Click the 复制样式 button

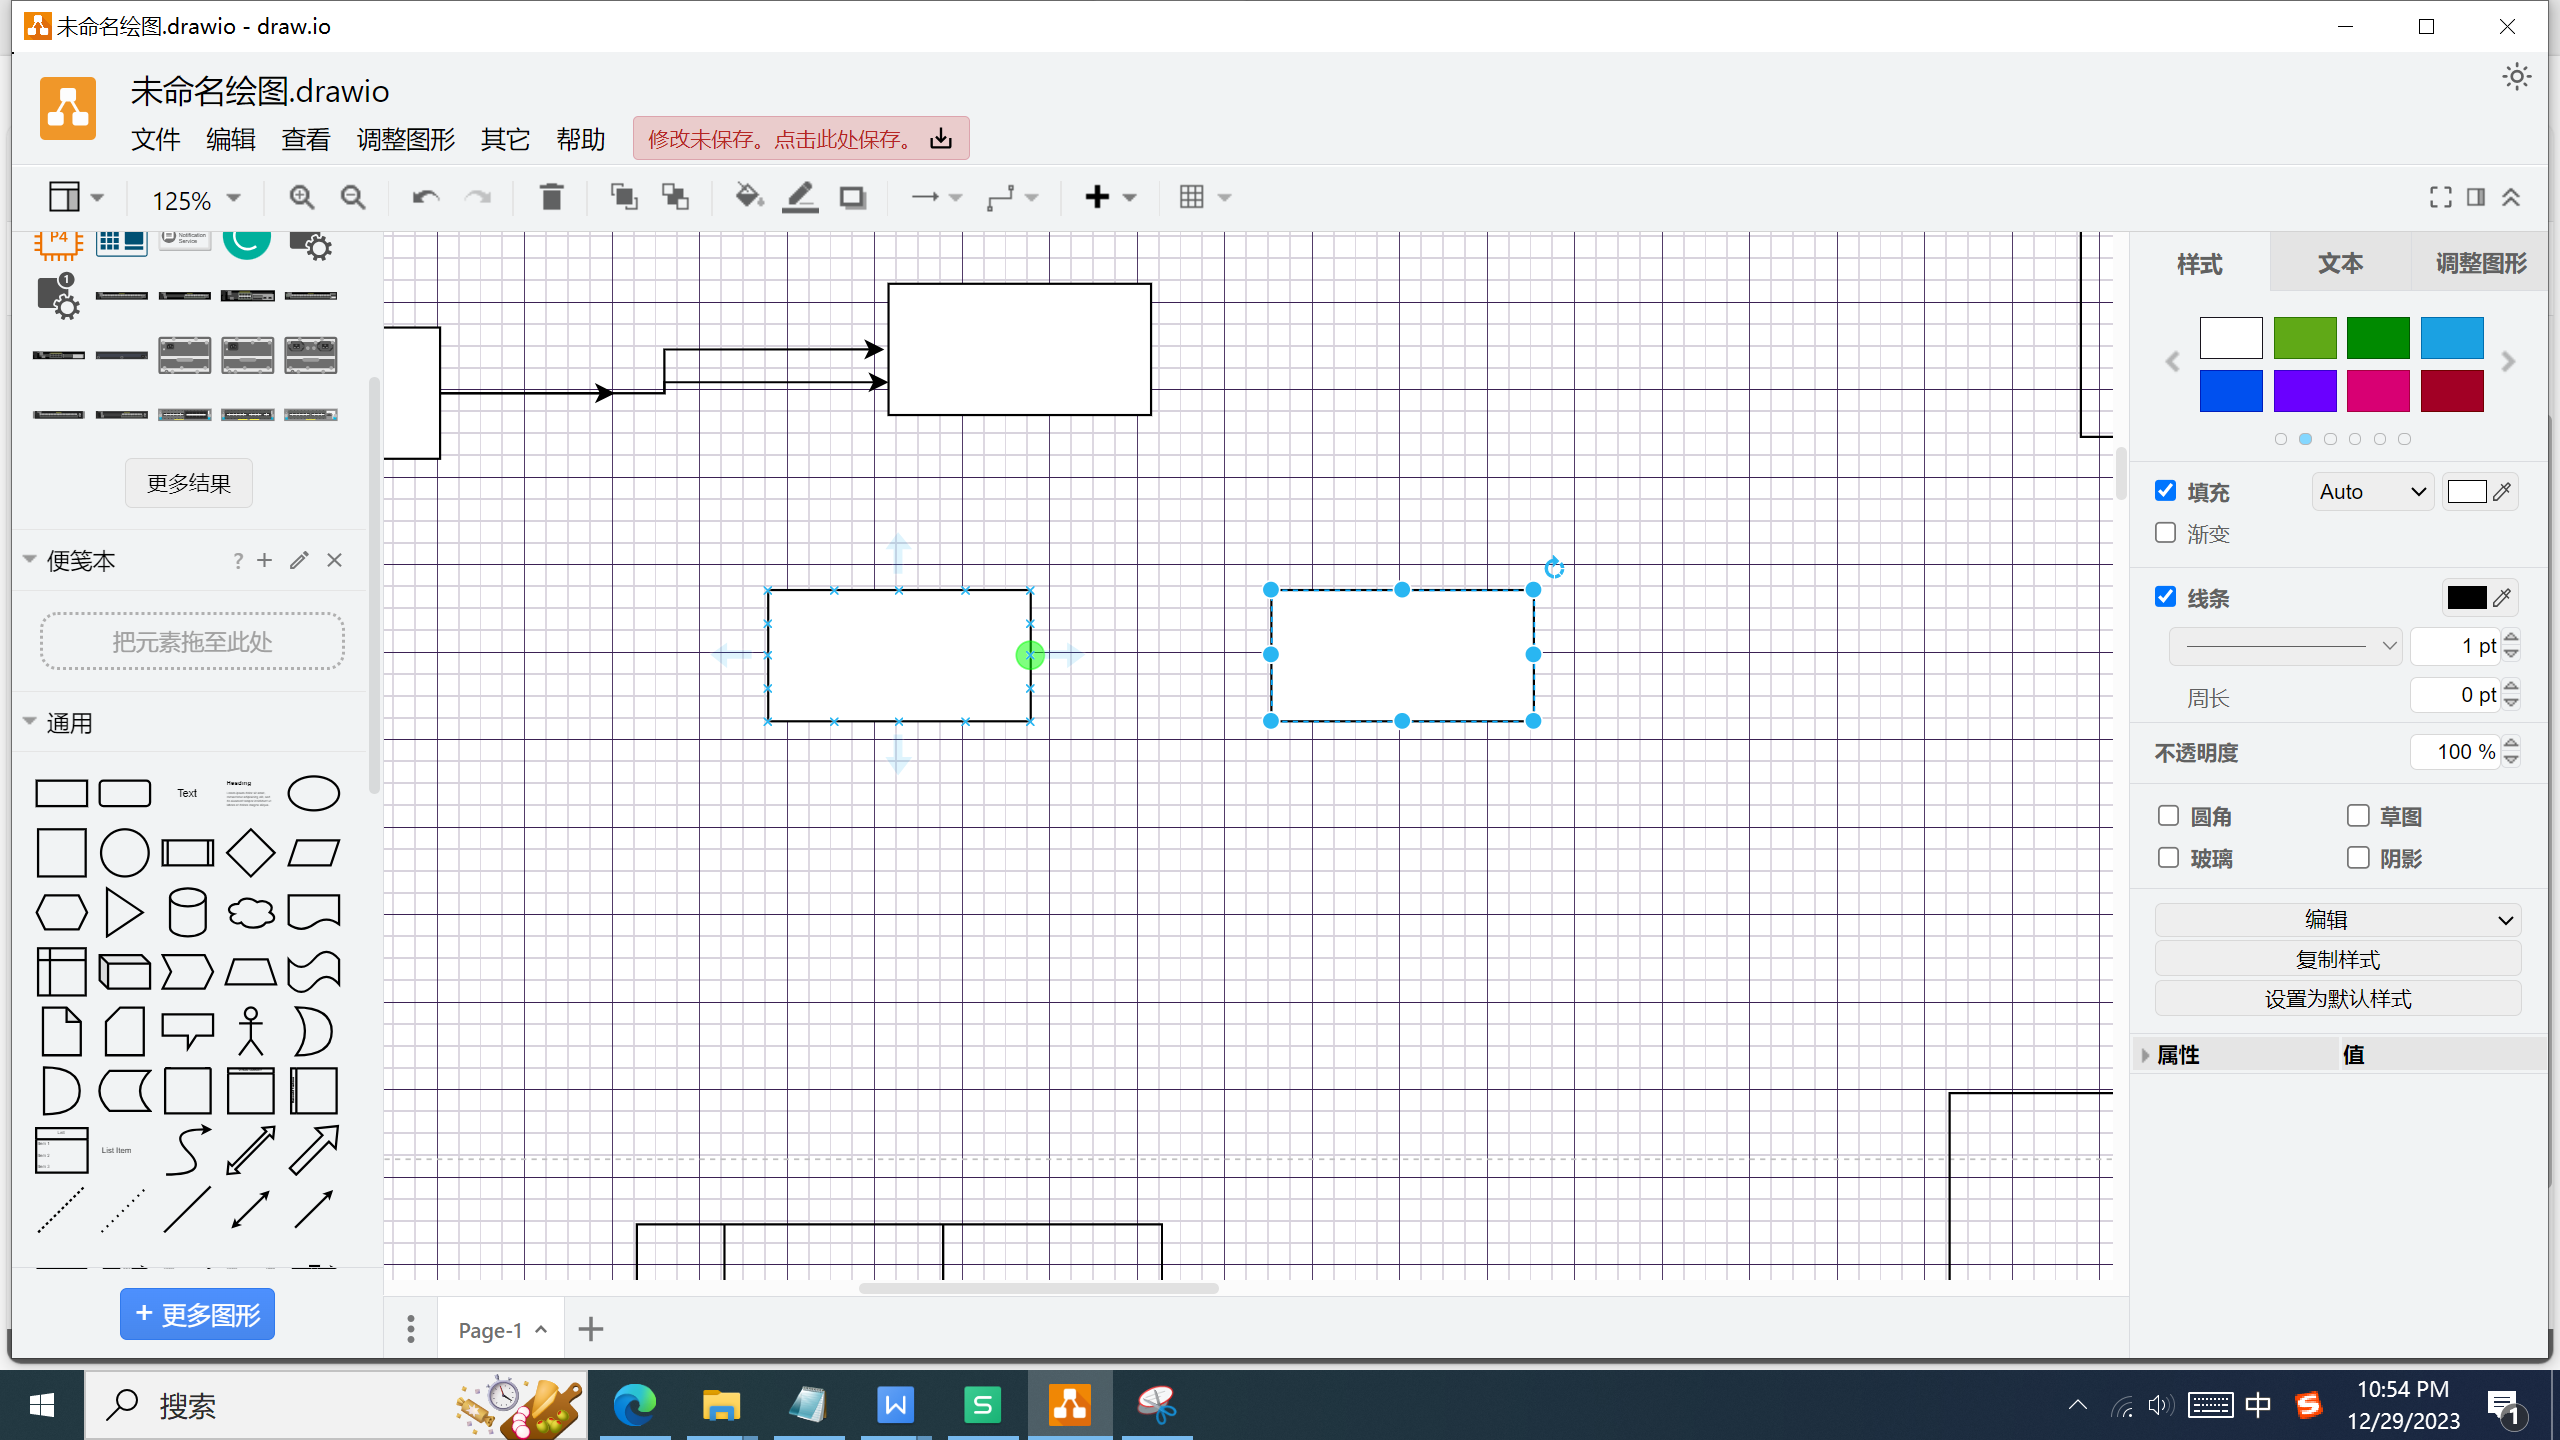[2337, 959]
